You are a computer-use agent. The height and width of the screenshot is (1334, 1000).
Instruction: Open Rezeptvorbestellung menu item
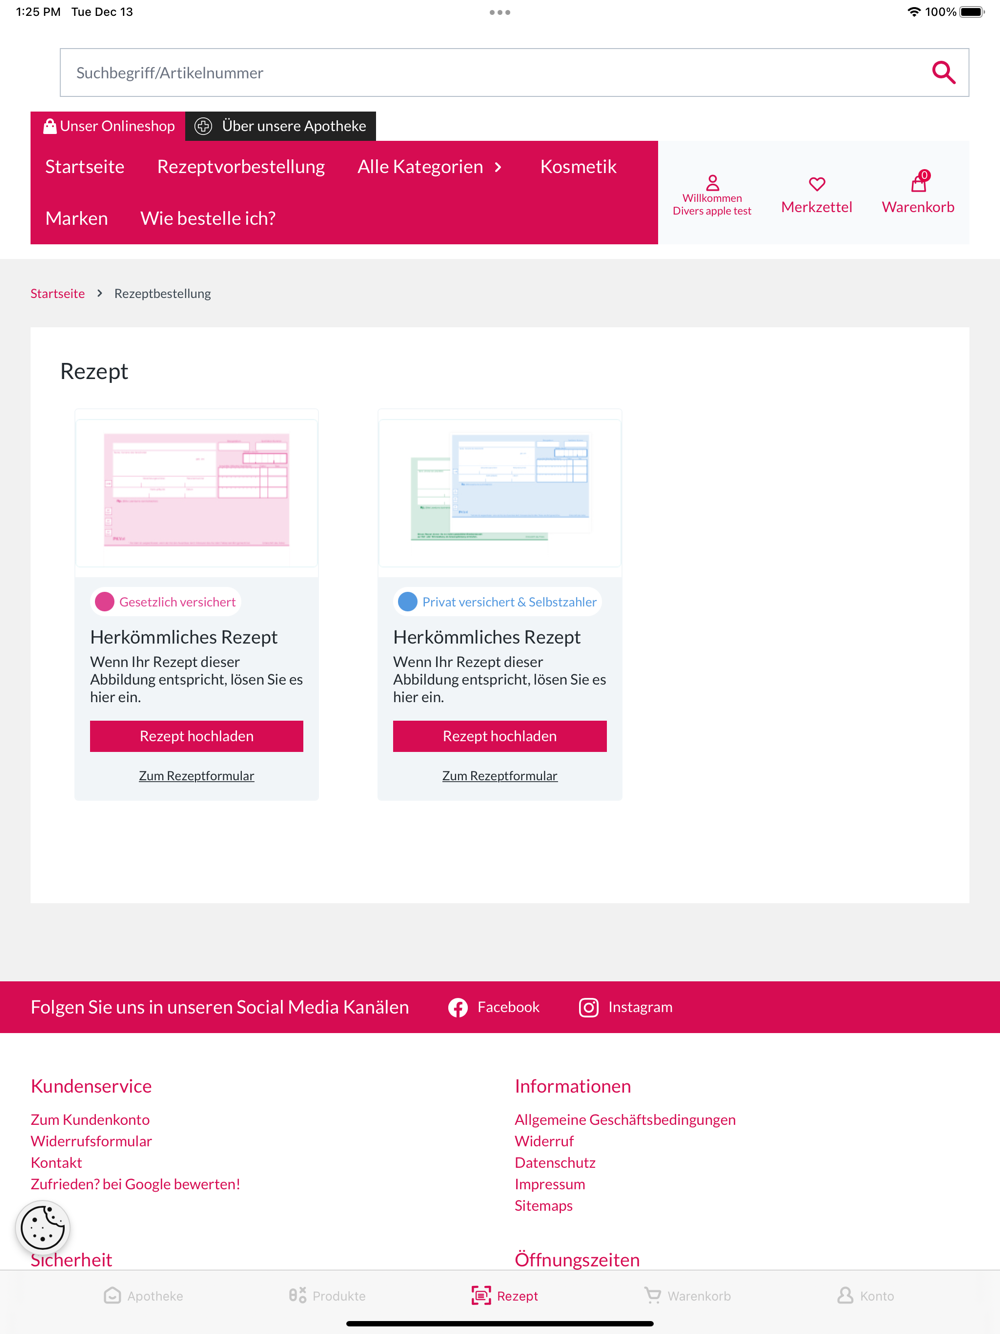click(x=241, y=166)
